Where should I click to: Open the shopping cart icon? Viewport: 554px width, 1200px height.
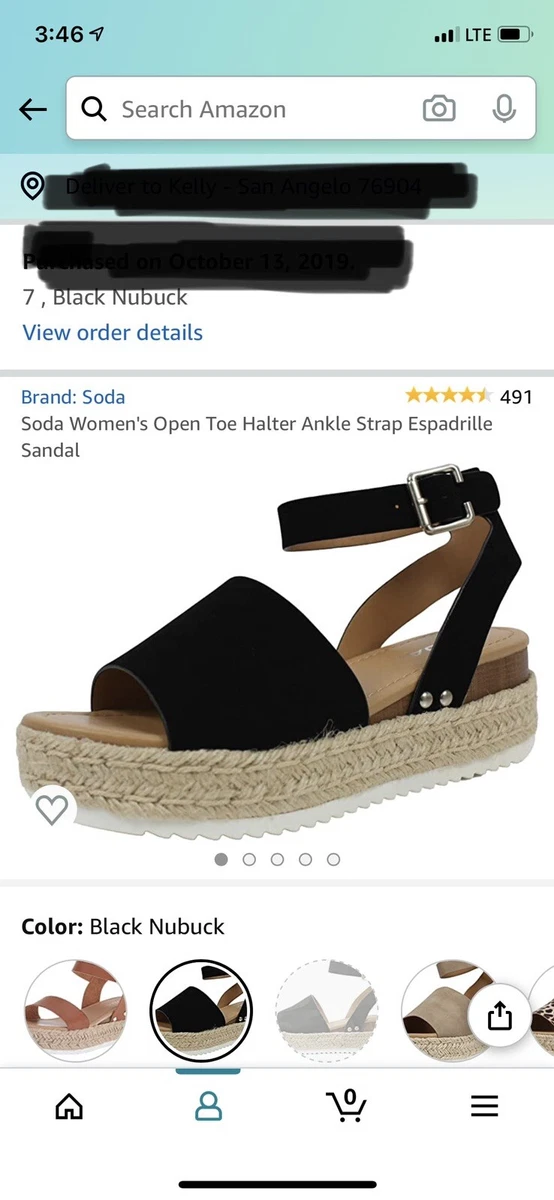coord(346,1104)
